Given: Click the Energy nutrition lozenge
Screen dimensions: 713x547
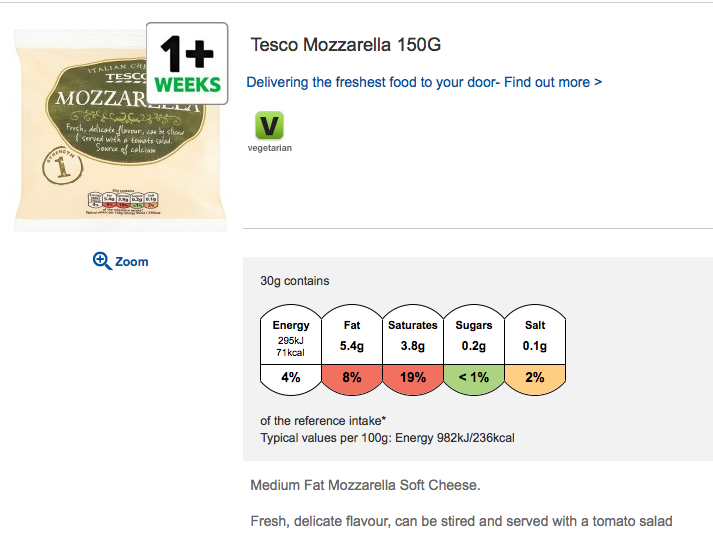Looking at the screenshot, I should [291, 338].
